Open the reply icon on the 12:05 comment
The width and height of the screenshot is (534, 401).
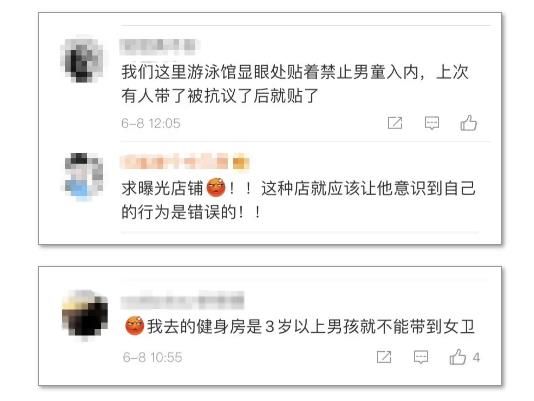pyautogui.click(x=431, y=123)
